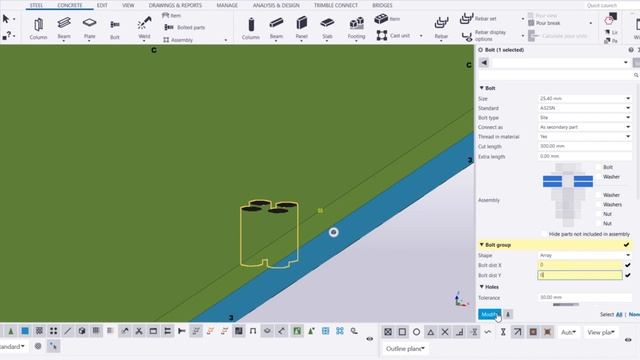640x360 pixels.
Task: Uncheck the Bolt group section checkmark
Action: [627, 245]
